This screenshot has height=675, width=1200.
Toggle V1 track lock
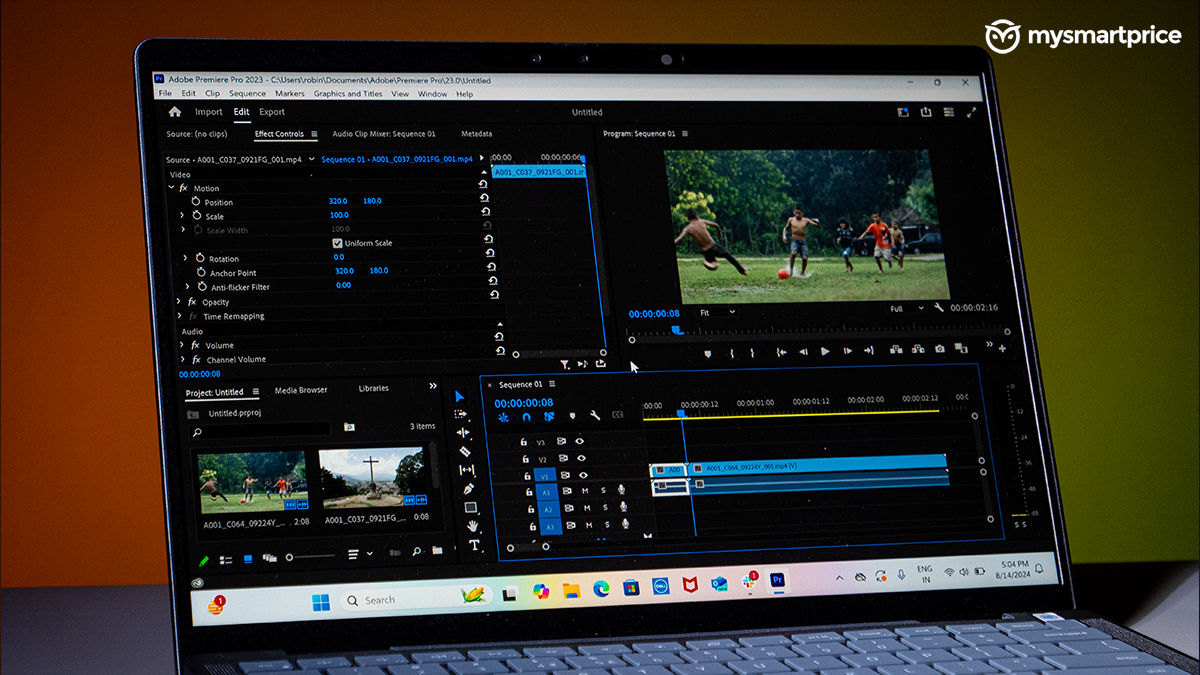(526, 476)
